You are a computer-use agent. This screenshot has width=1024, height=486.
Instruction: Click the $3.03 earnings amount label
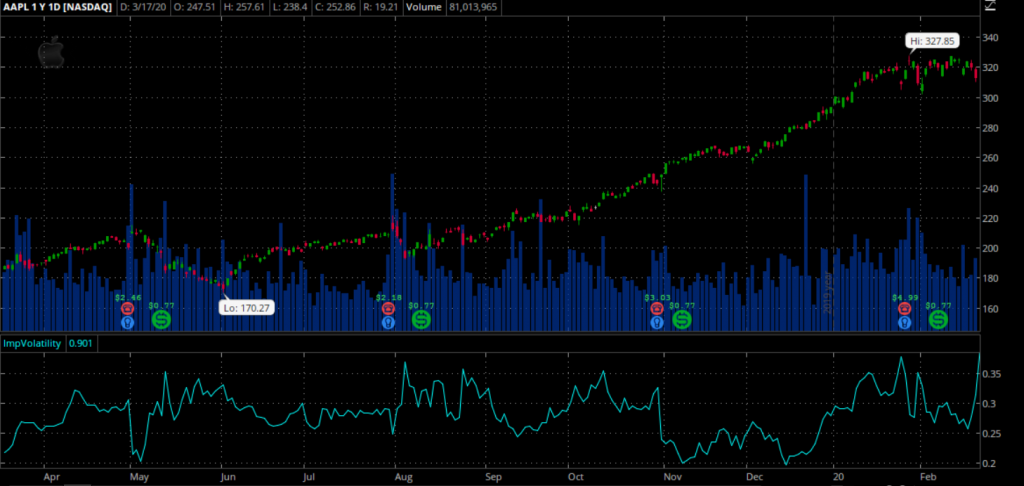(x=657, y=297)
